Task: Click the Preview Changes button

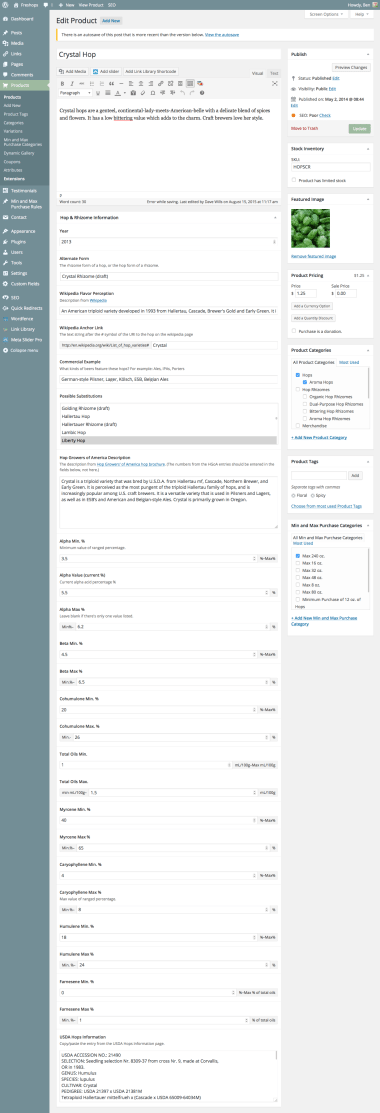Action: click(351, 67)
